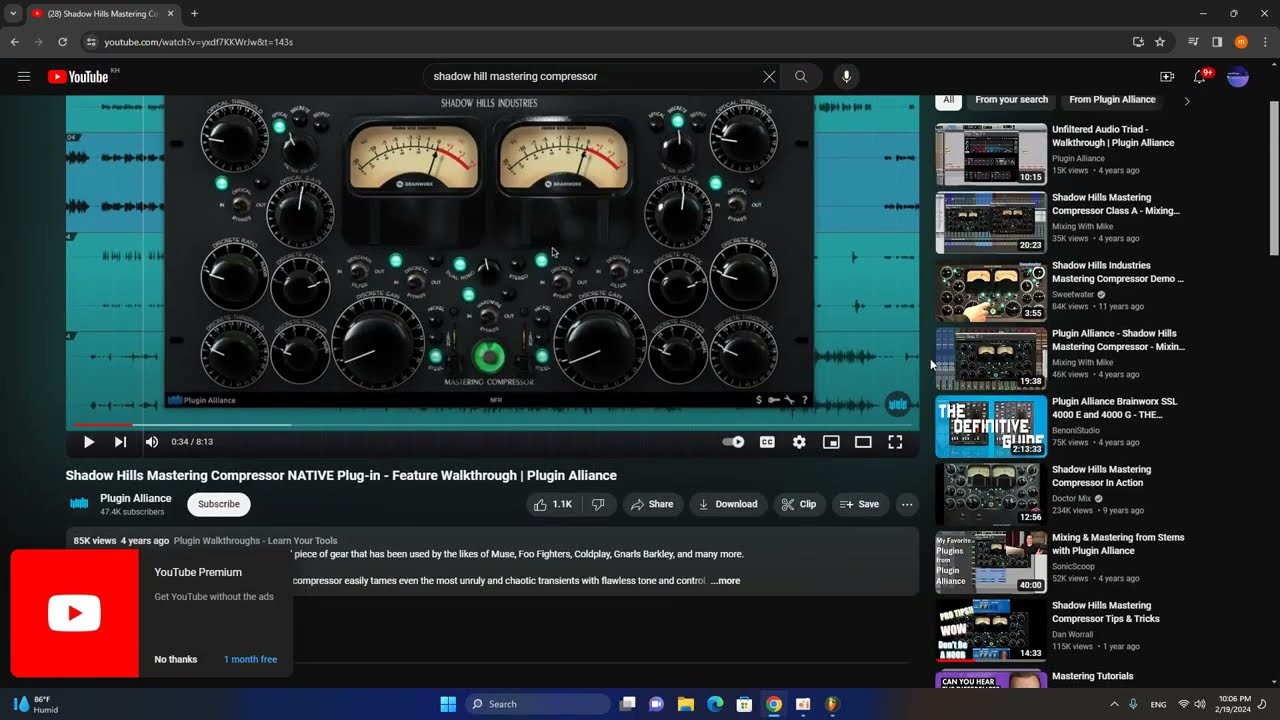Open File Explorer from the taskbar
The height and width of the screenshot is (720, 1280).
(685, 704)
